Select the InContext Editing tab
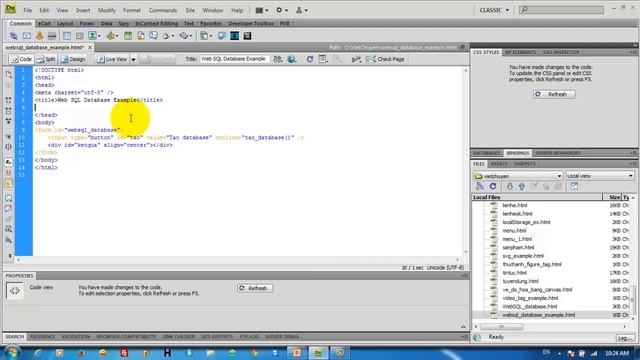This screenshot has height=360, width=640. point(156,24)
